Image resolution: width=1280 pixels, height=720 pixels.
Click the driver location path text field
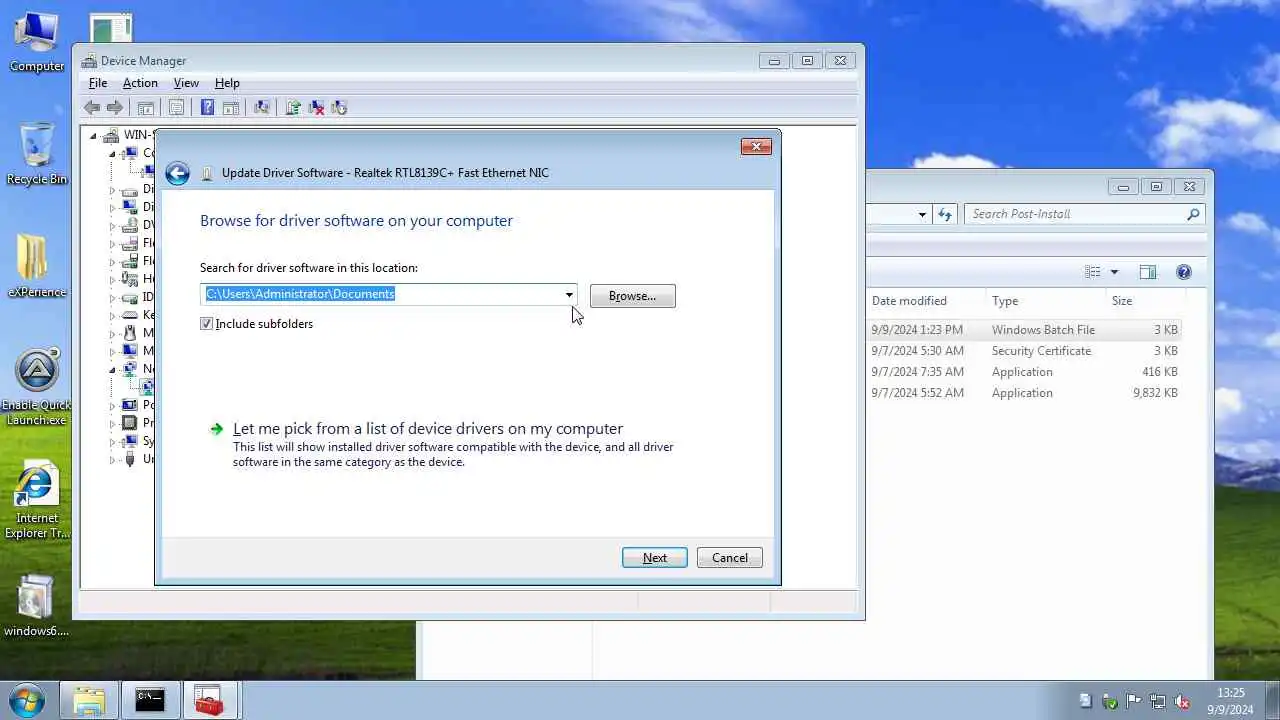click(381, 294)
